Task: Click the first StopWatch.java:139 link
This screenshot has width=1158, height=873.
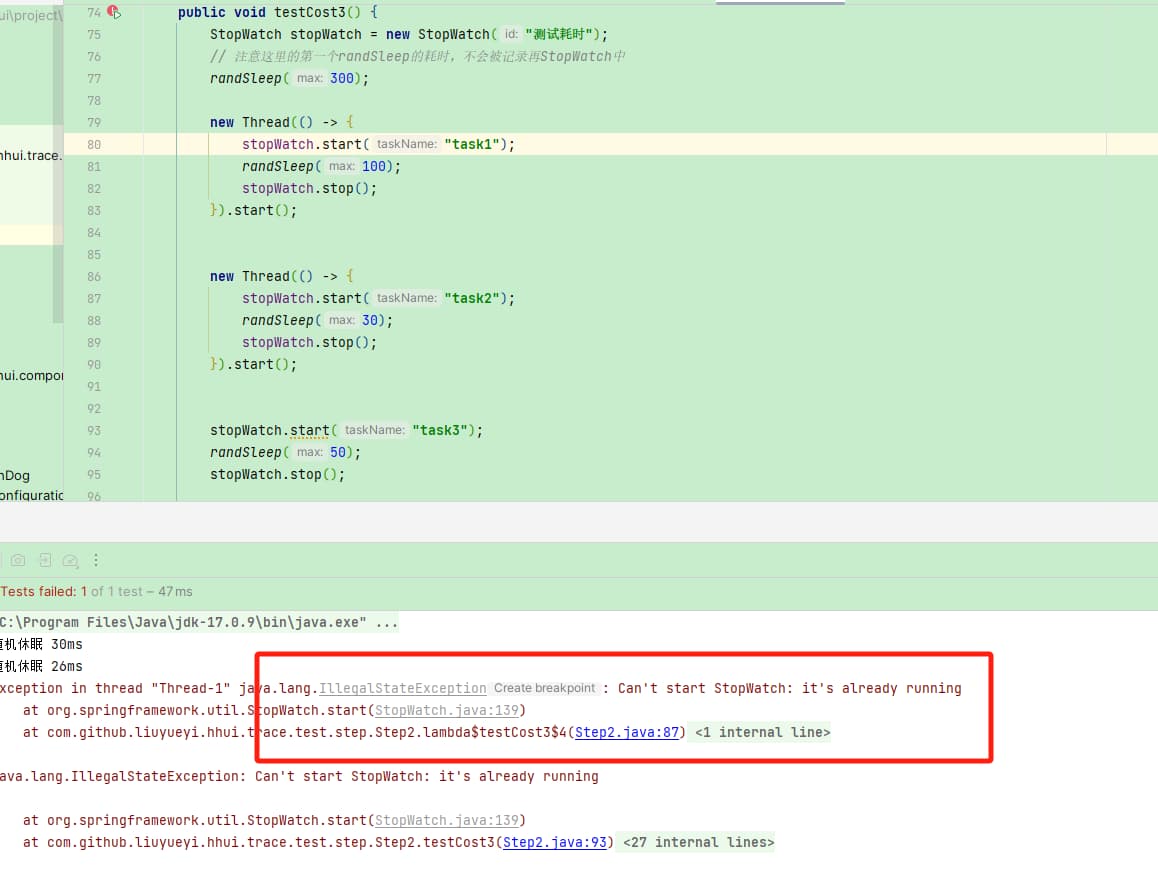Action: (446, 710)
